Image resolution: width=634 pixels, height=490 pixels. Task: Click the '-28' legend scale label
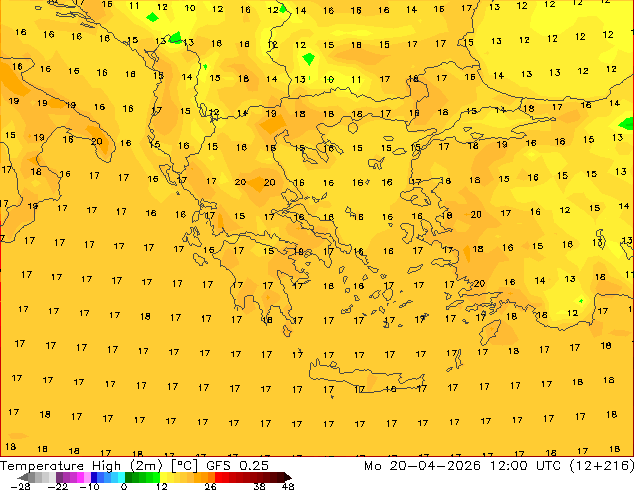pyautogui.click(x=20, y=486)
